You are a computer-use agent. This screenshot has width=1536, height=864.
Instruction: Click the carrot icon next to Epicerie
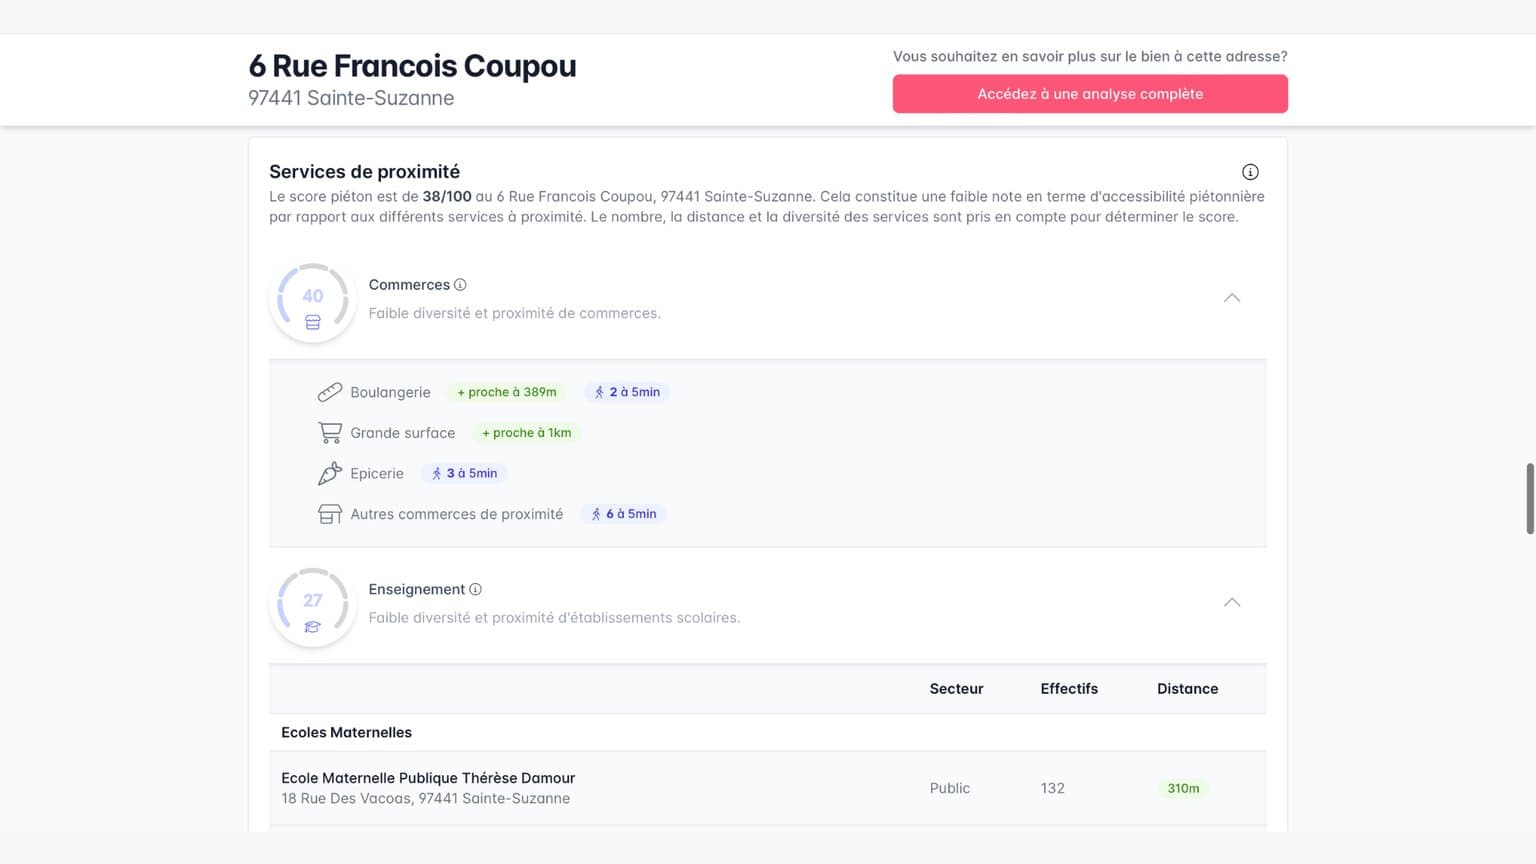330,473
